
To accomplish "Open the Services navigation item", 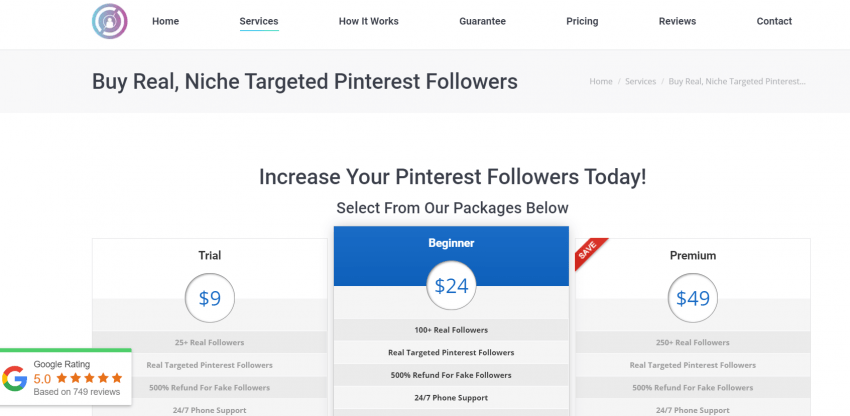I will click(x=259, y=21).
